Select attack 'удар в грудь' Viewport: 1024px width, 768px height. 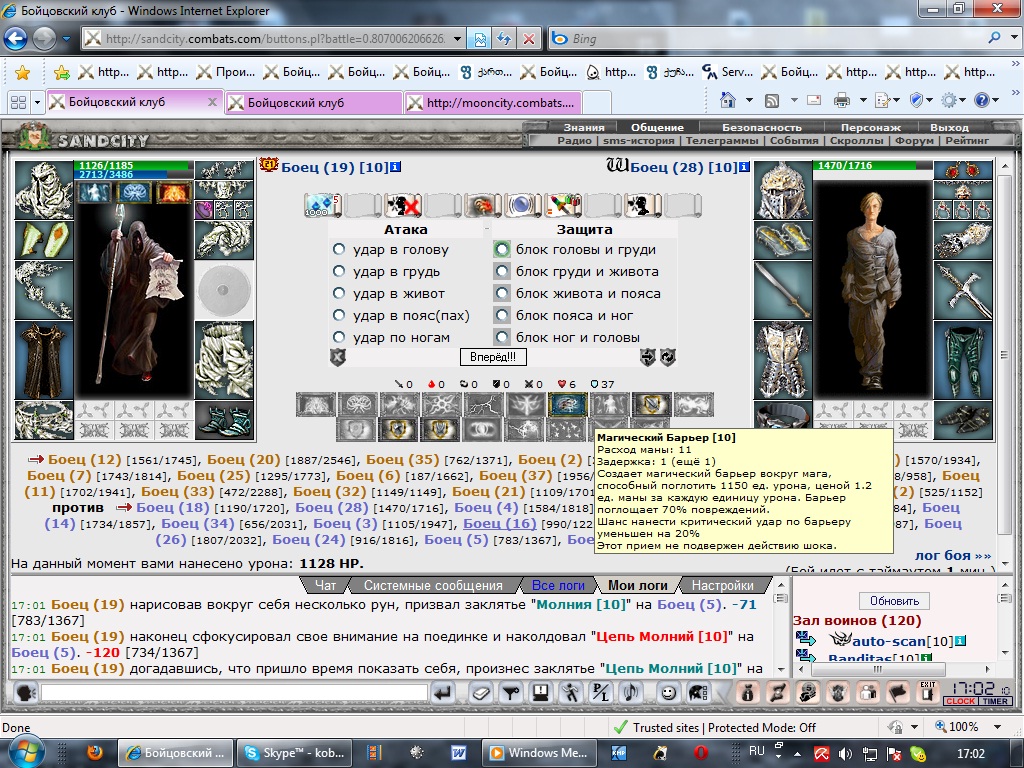338,271
